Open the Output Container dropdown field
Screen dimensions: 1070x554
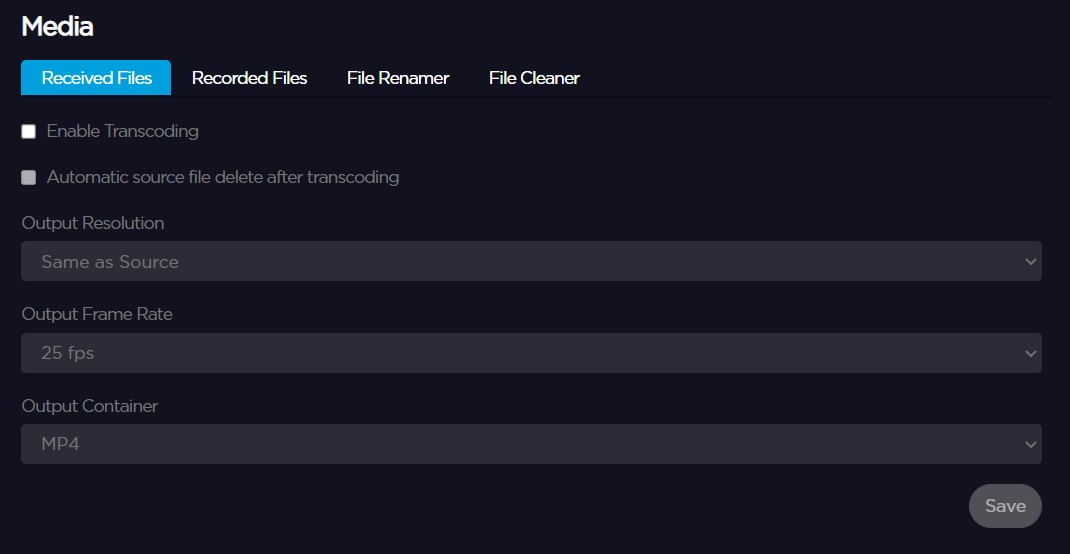coord(530,444)
